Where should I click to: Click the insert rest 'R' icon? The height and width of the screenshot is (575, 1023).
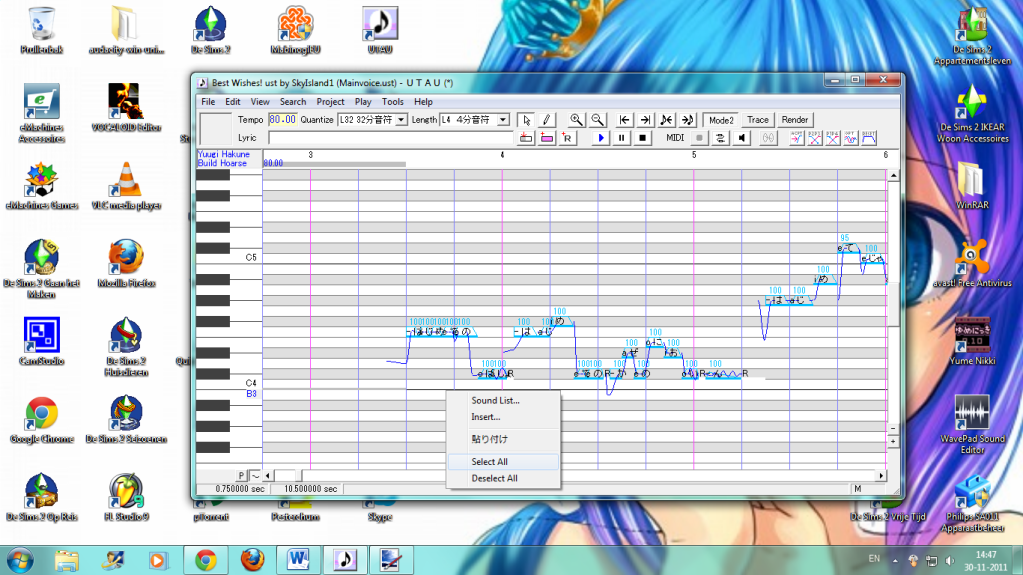(x=567, y=138)
